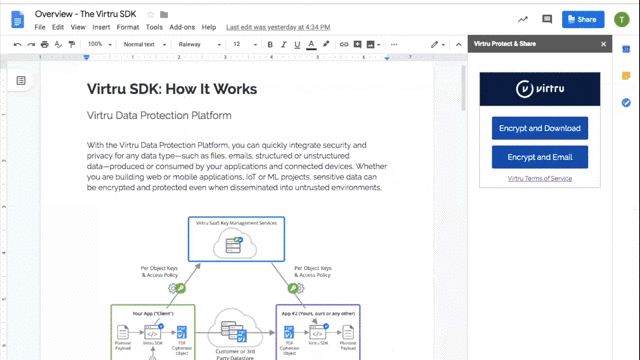The image size is (640, 360).
Task: Close the Virtru Protect & Share panel
Action: (x=603, y=44)
